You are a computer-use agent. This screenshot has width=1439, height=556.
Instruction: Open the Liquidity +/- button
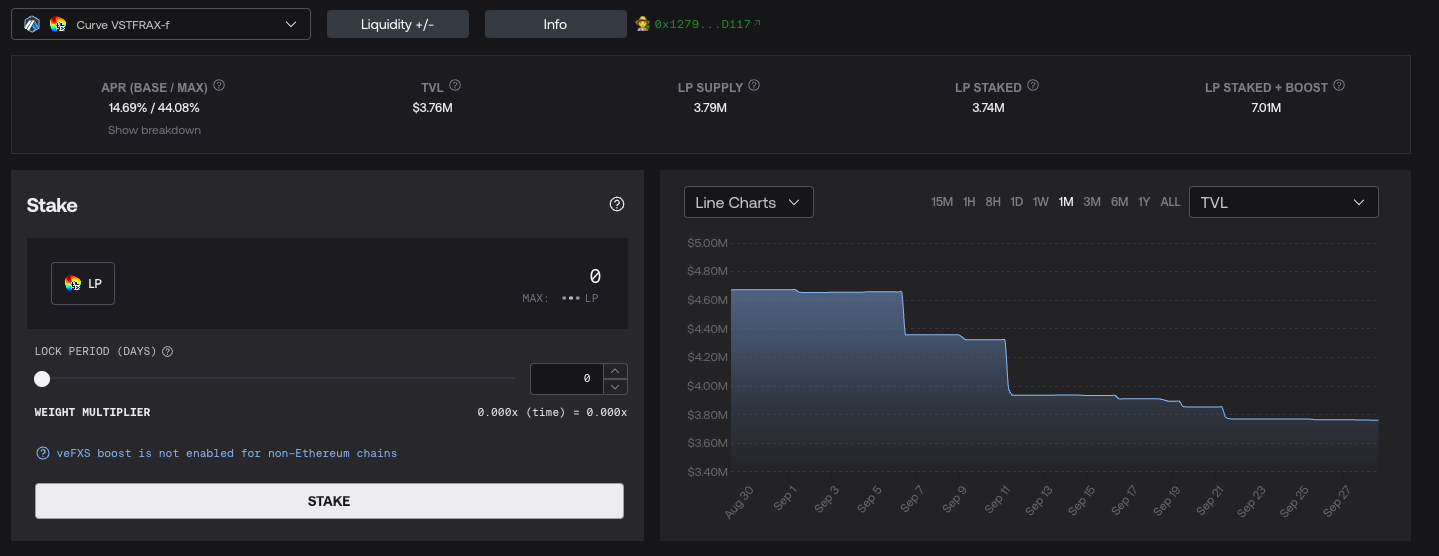click(397, 24)
